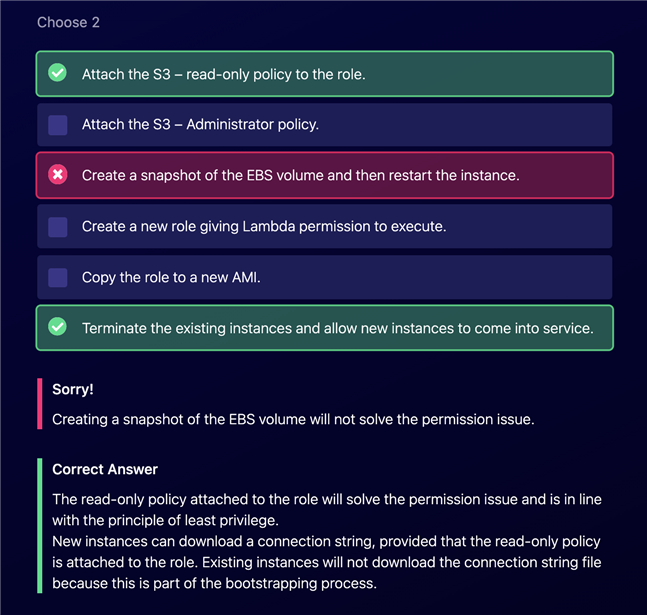Click the green checkmark beside Terminate existing instances
This screenshot has height=615, width=647.
[57, 327]
